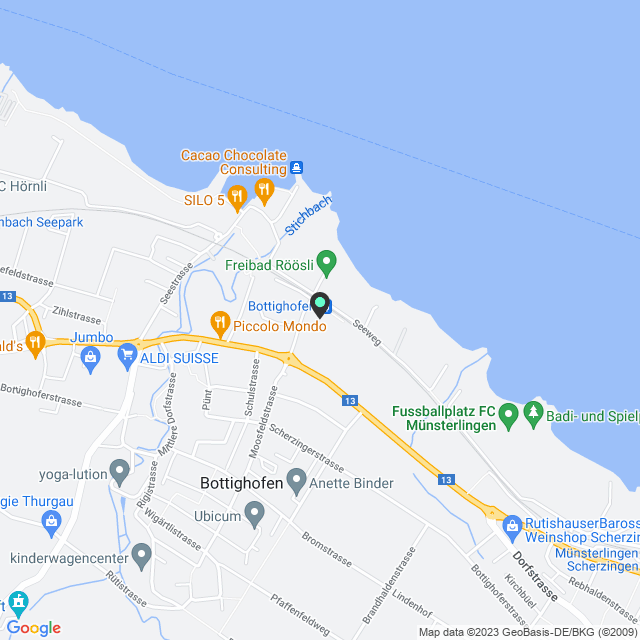Open the Ubicum gray location pin

(255, 514)
